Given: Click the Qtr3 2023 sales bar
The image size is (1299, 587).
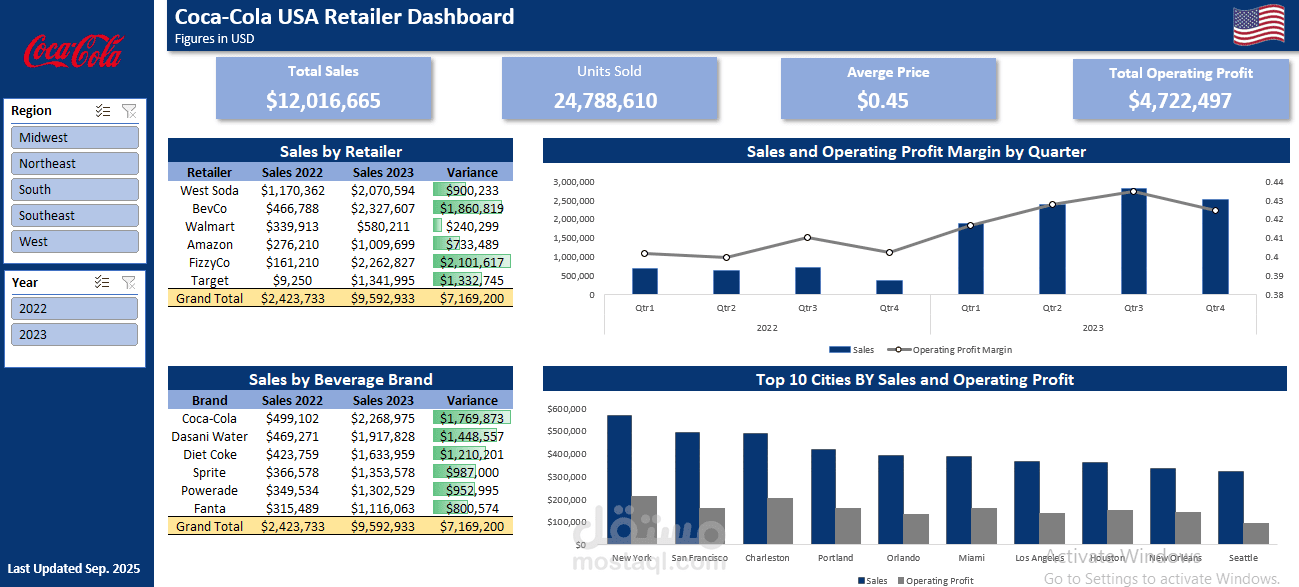Looking at the screenshot, I should pyautogui.click(x=1133, y=241).
